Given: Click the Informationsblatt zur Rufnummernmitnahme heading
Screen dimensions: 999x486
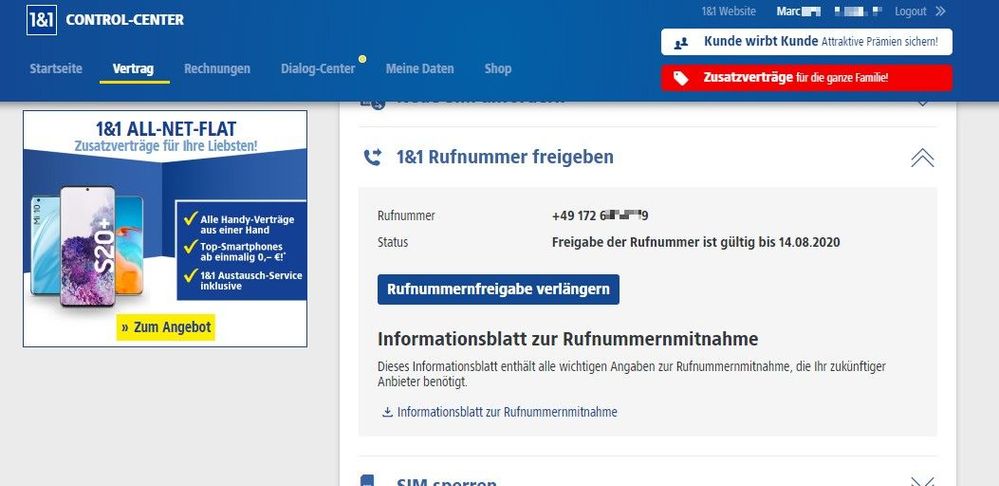Looking at the screenshot, I should click(x=568, y=339).
